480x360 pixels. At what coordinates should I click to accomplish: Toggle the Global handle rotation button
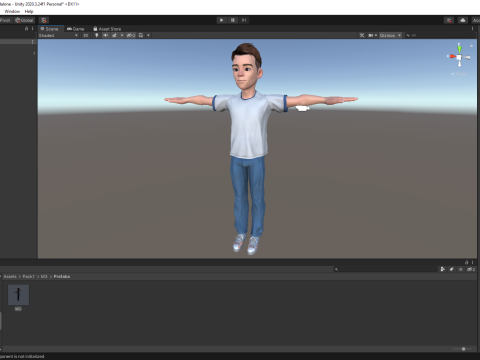[x=24, y=20]
